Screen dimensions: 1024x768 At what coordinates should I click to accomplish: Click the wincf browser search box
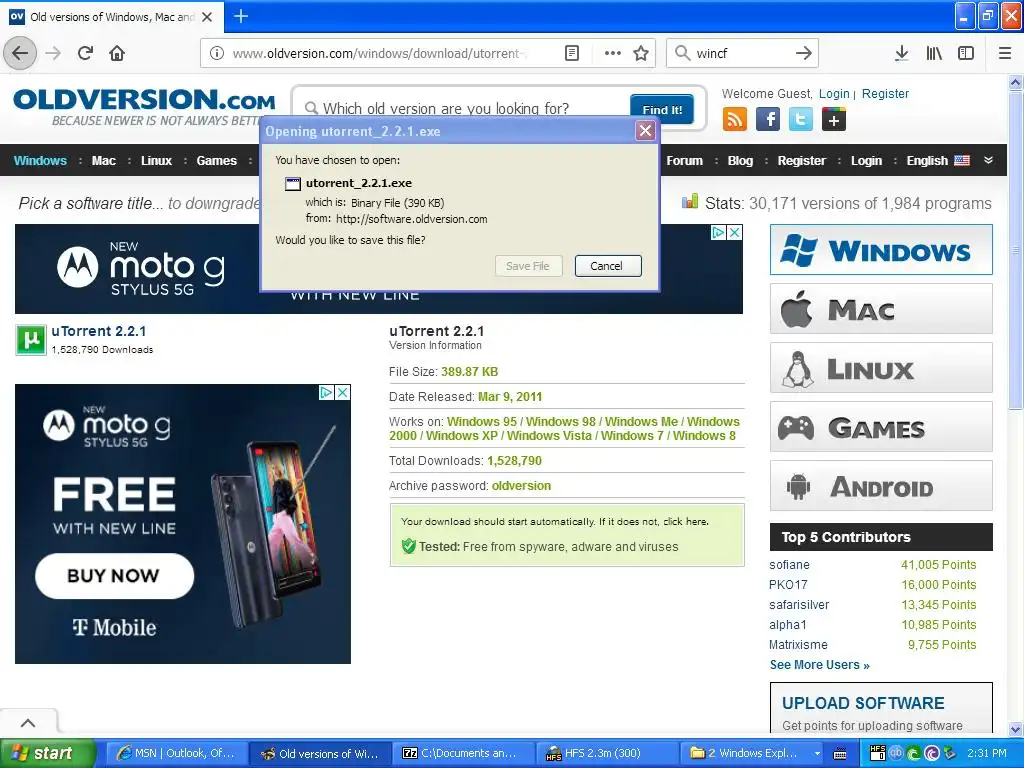tap(741, 53)
